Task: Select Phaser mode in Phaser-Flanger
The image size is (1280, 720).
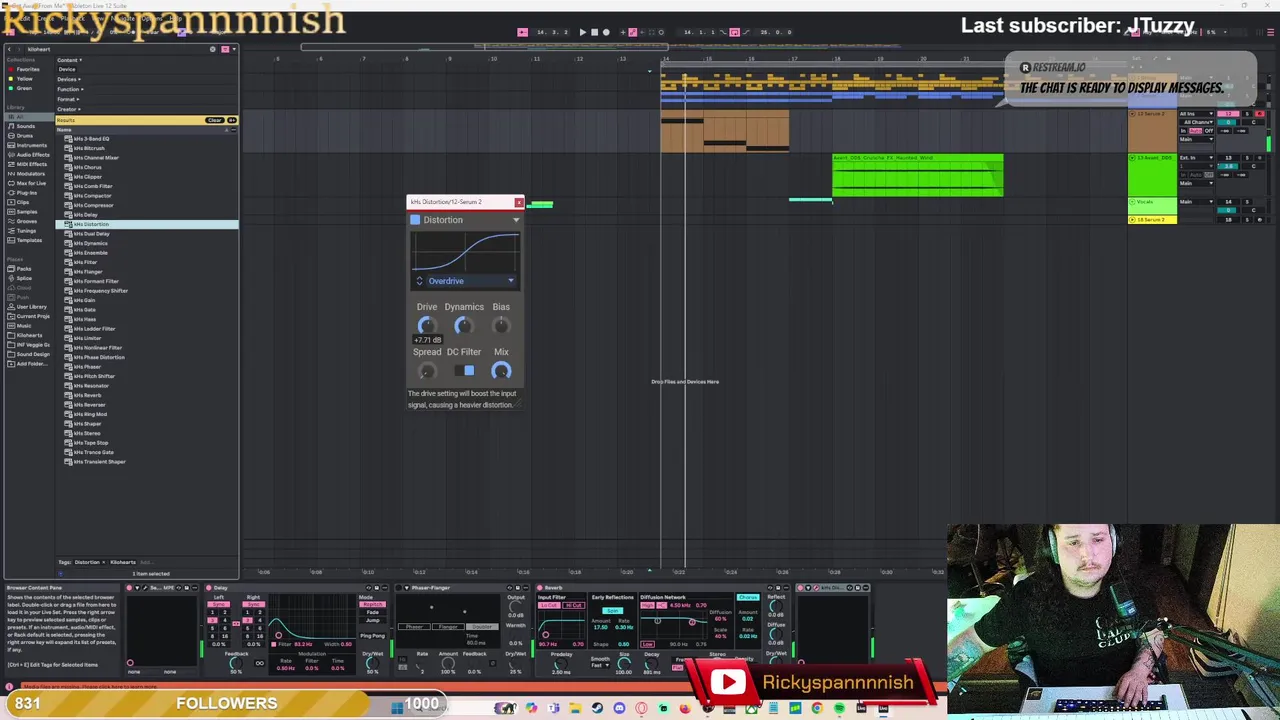Action: 414,627
